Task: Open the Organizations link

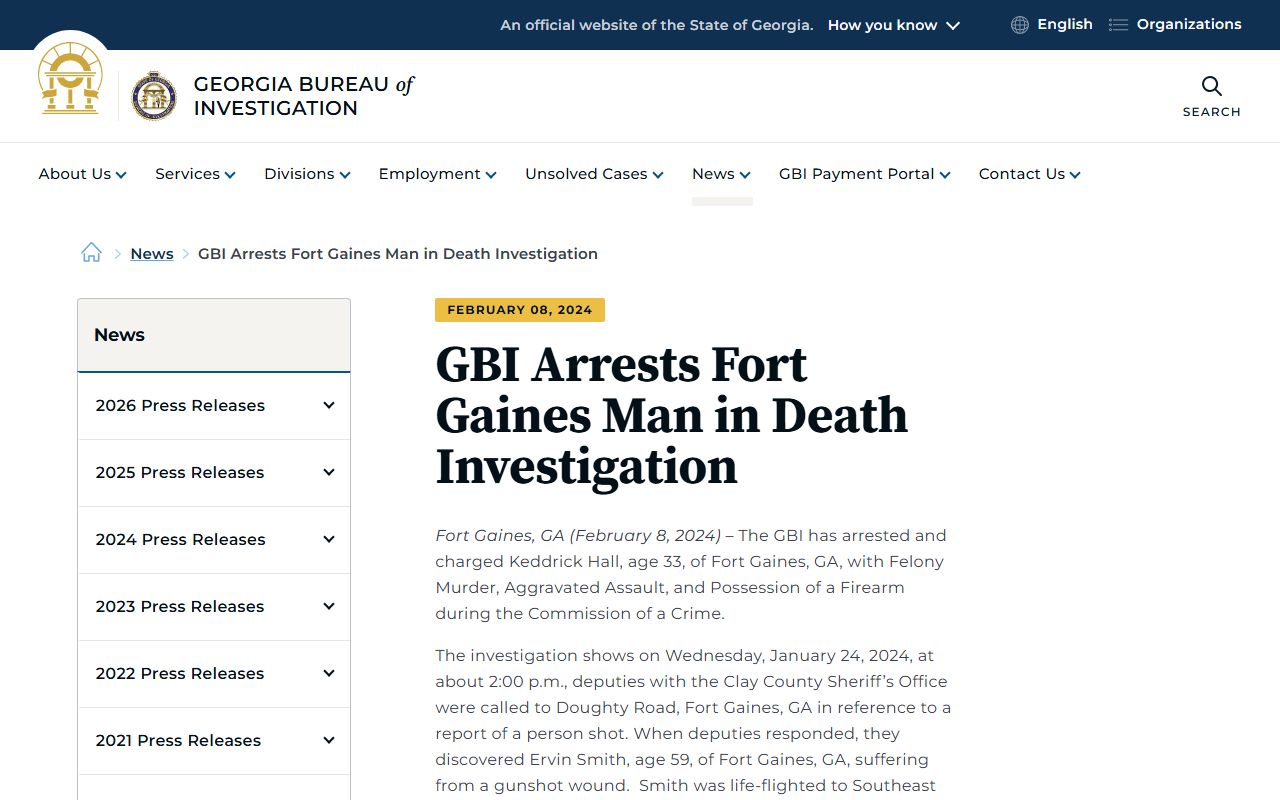Action: pos(1189,24)
